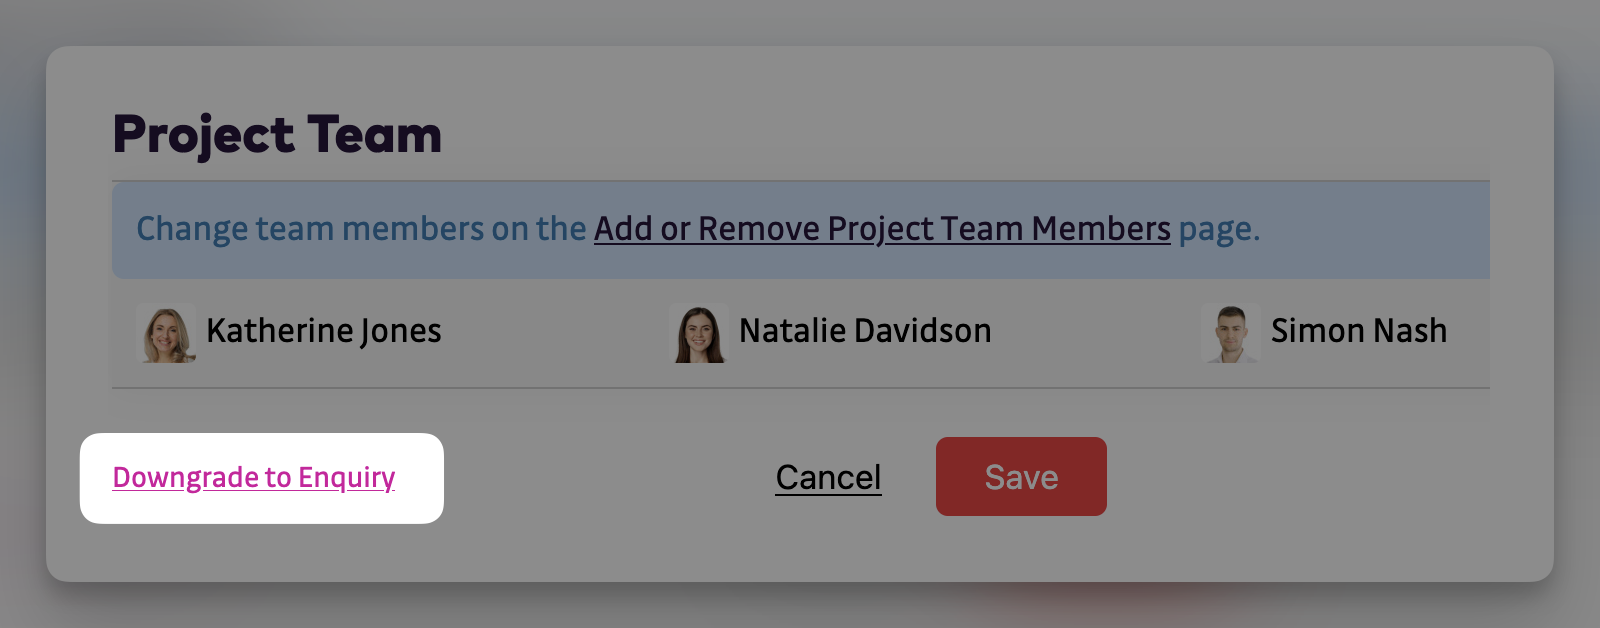Click the Project Team heading
This screenshot has height=628, width=1600.
point(277,135)
